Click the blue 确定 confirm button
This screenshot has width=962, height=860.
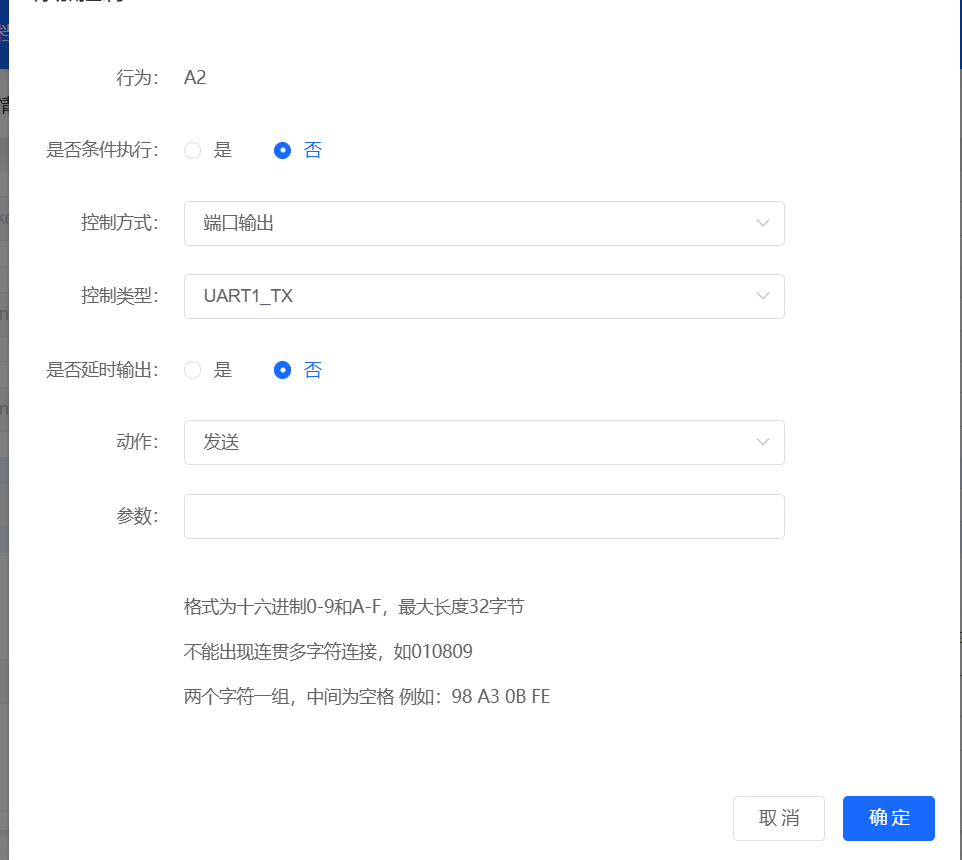click(888, 818)
